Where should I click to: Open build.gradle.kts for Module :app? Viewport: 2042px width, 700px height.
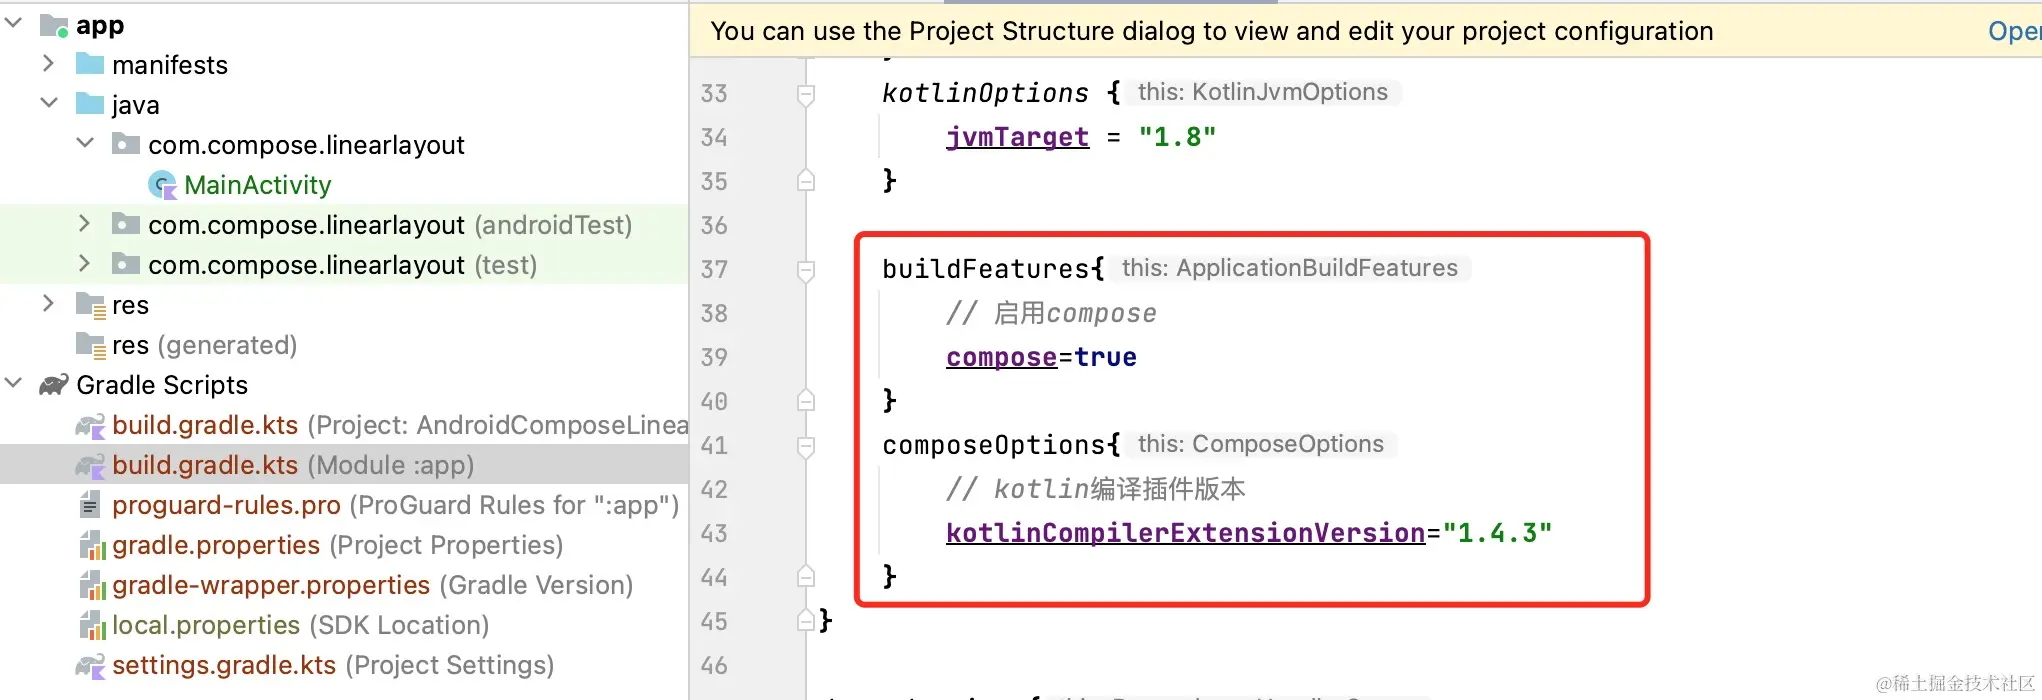pos(205,465)
